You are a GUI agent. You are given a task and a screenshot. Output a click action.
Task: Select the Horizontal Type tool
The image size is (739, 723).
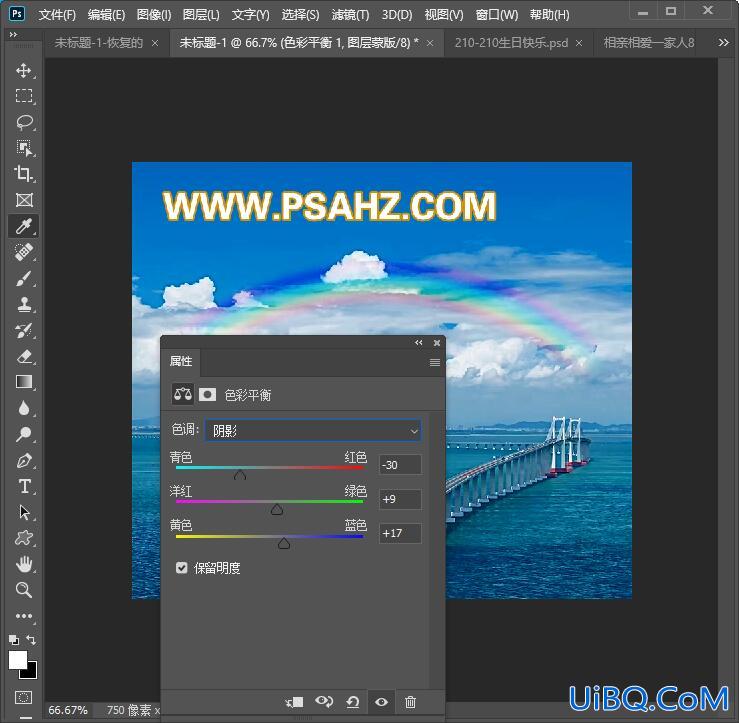tap(24, 486)
